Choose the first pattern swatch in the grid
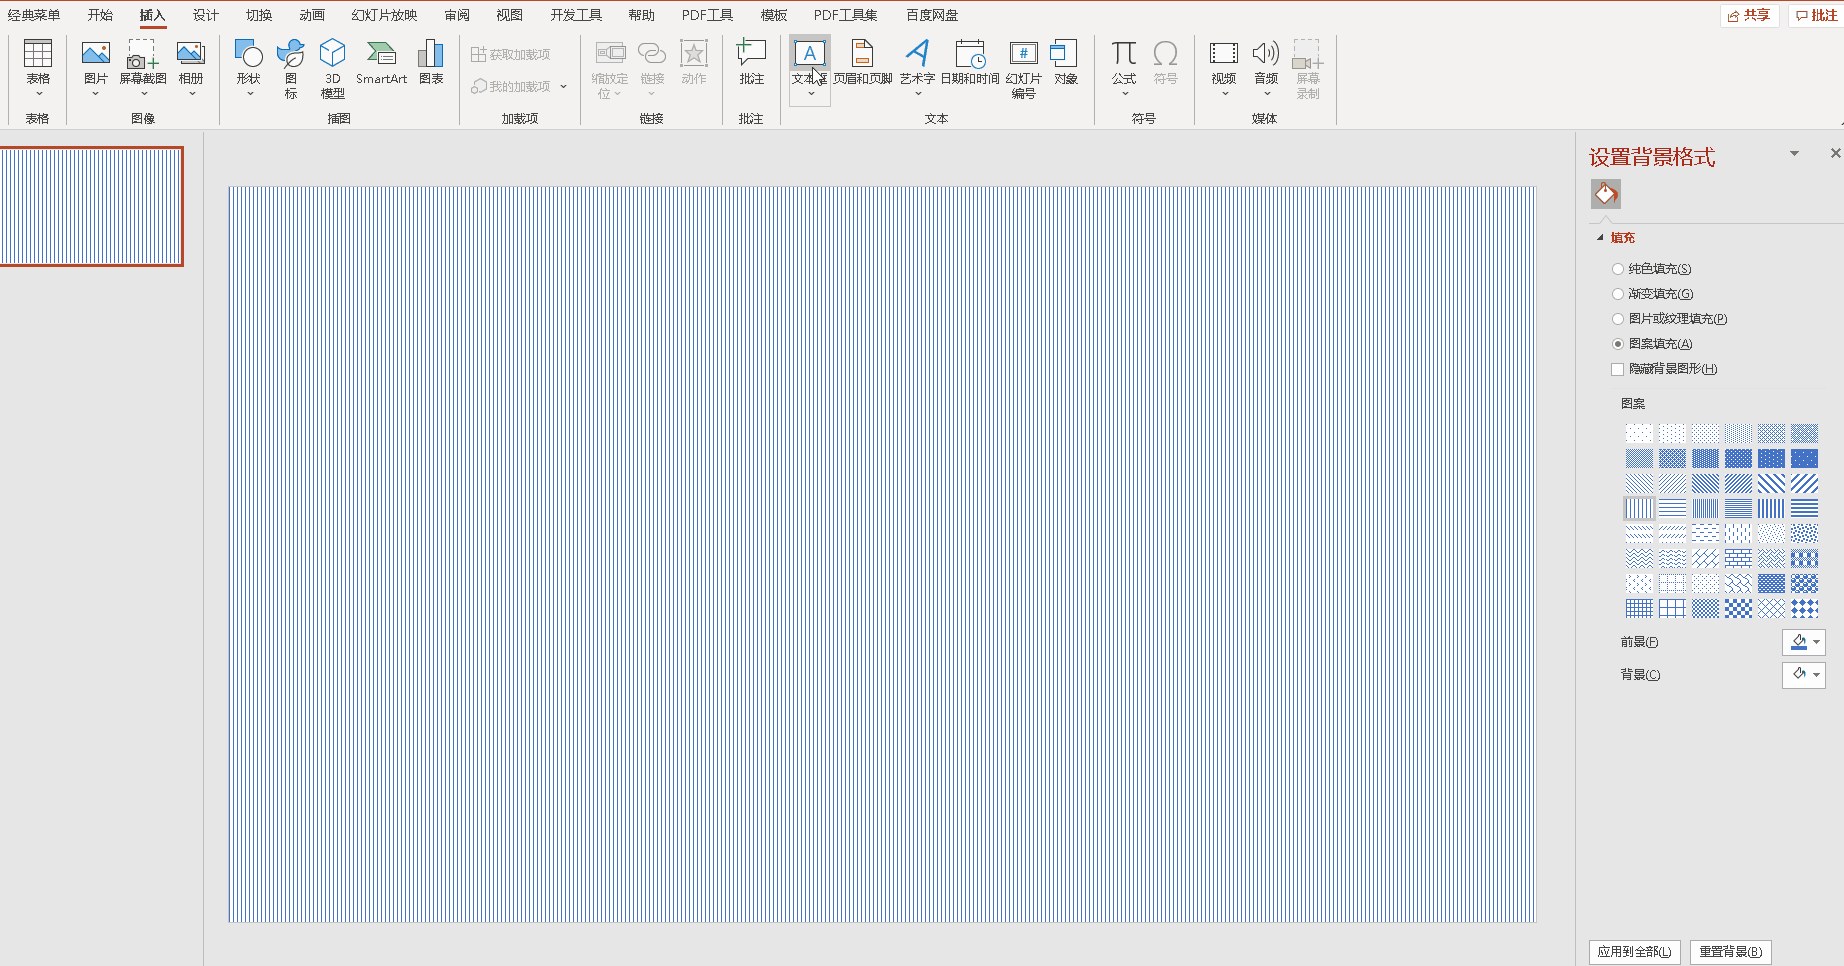This screenshot has height=966, width=1844. click(x=1639, y=433)
